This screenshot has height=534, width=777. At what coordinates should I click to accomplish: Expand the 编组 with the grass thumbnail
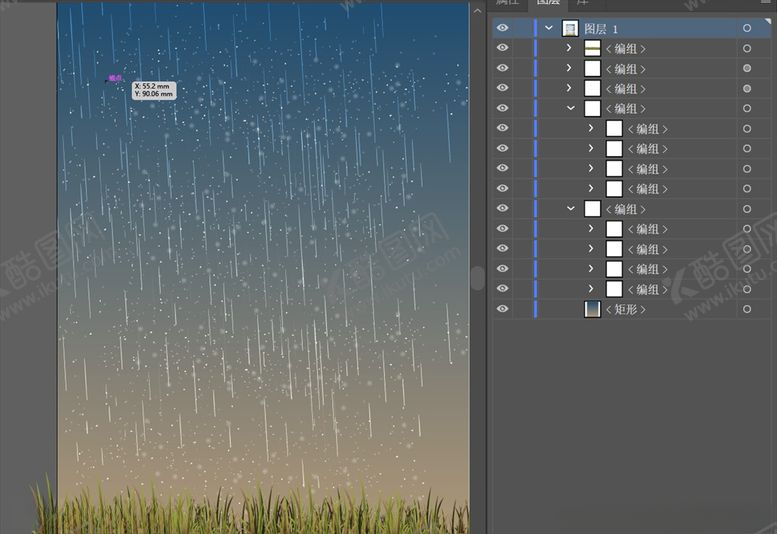pyautogui.click(x=569, y=49)
